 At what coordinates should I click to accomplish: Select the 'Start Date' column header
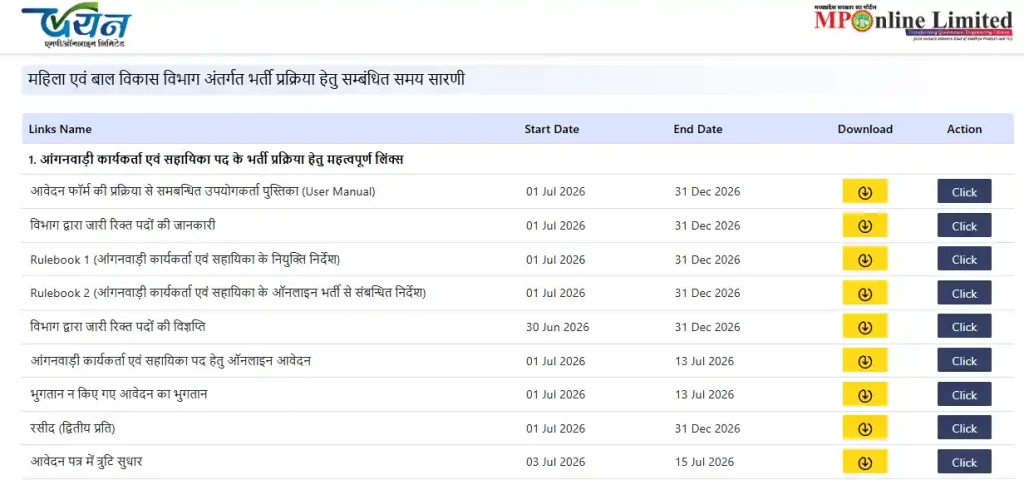pos(552,129)
